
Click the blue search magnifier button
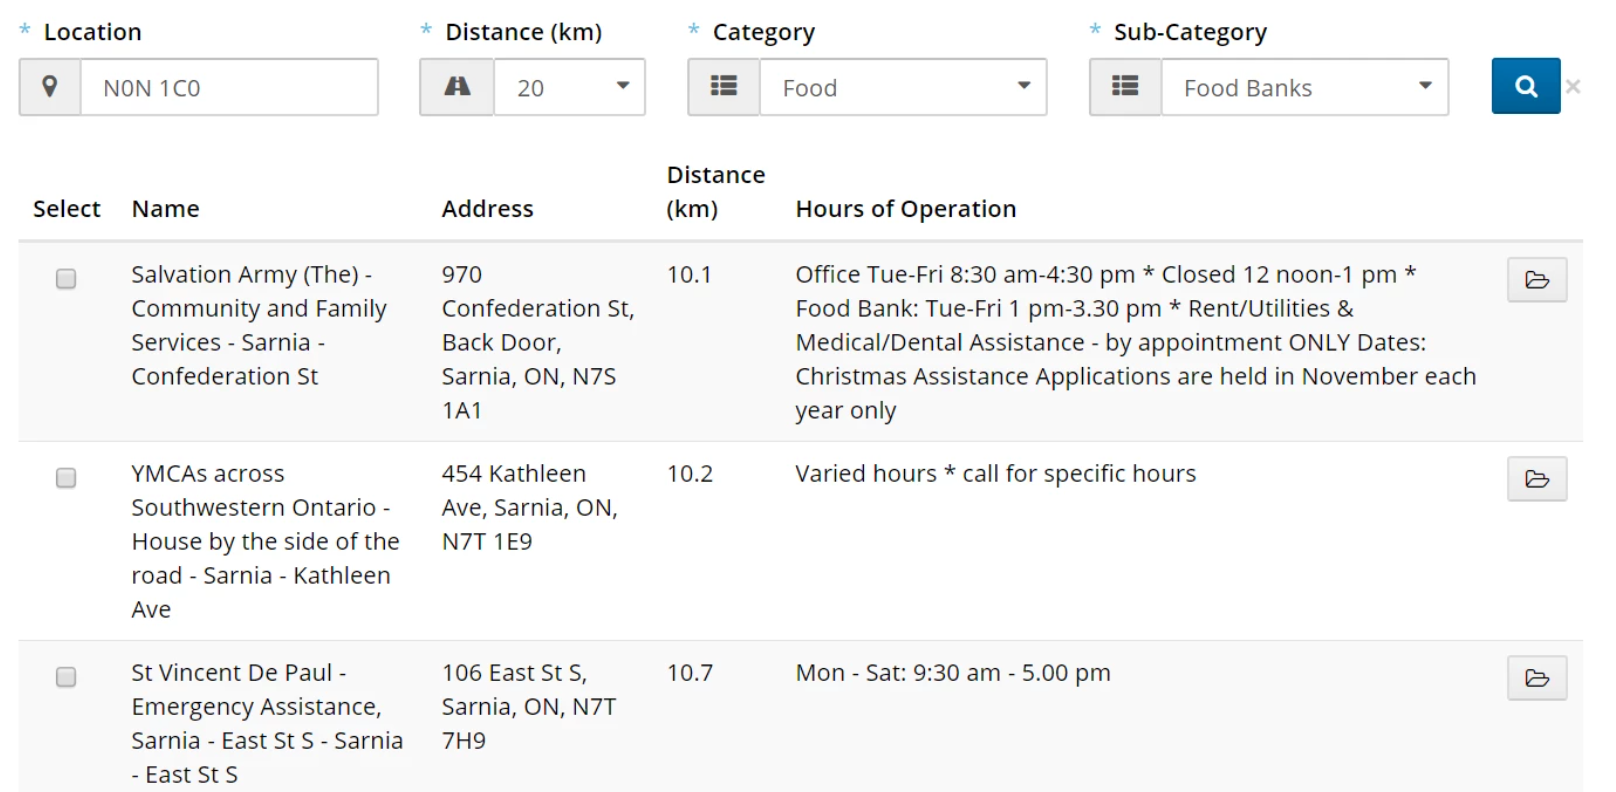pyautogui.click(x=1525, y=87)
